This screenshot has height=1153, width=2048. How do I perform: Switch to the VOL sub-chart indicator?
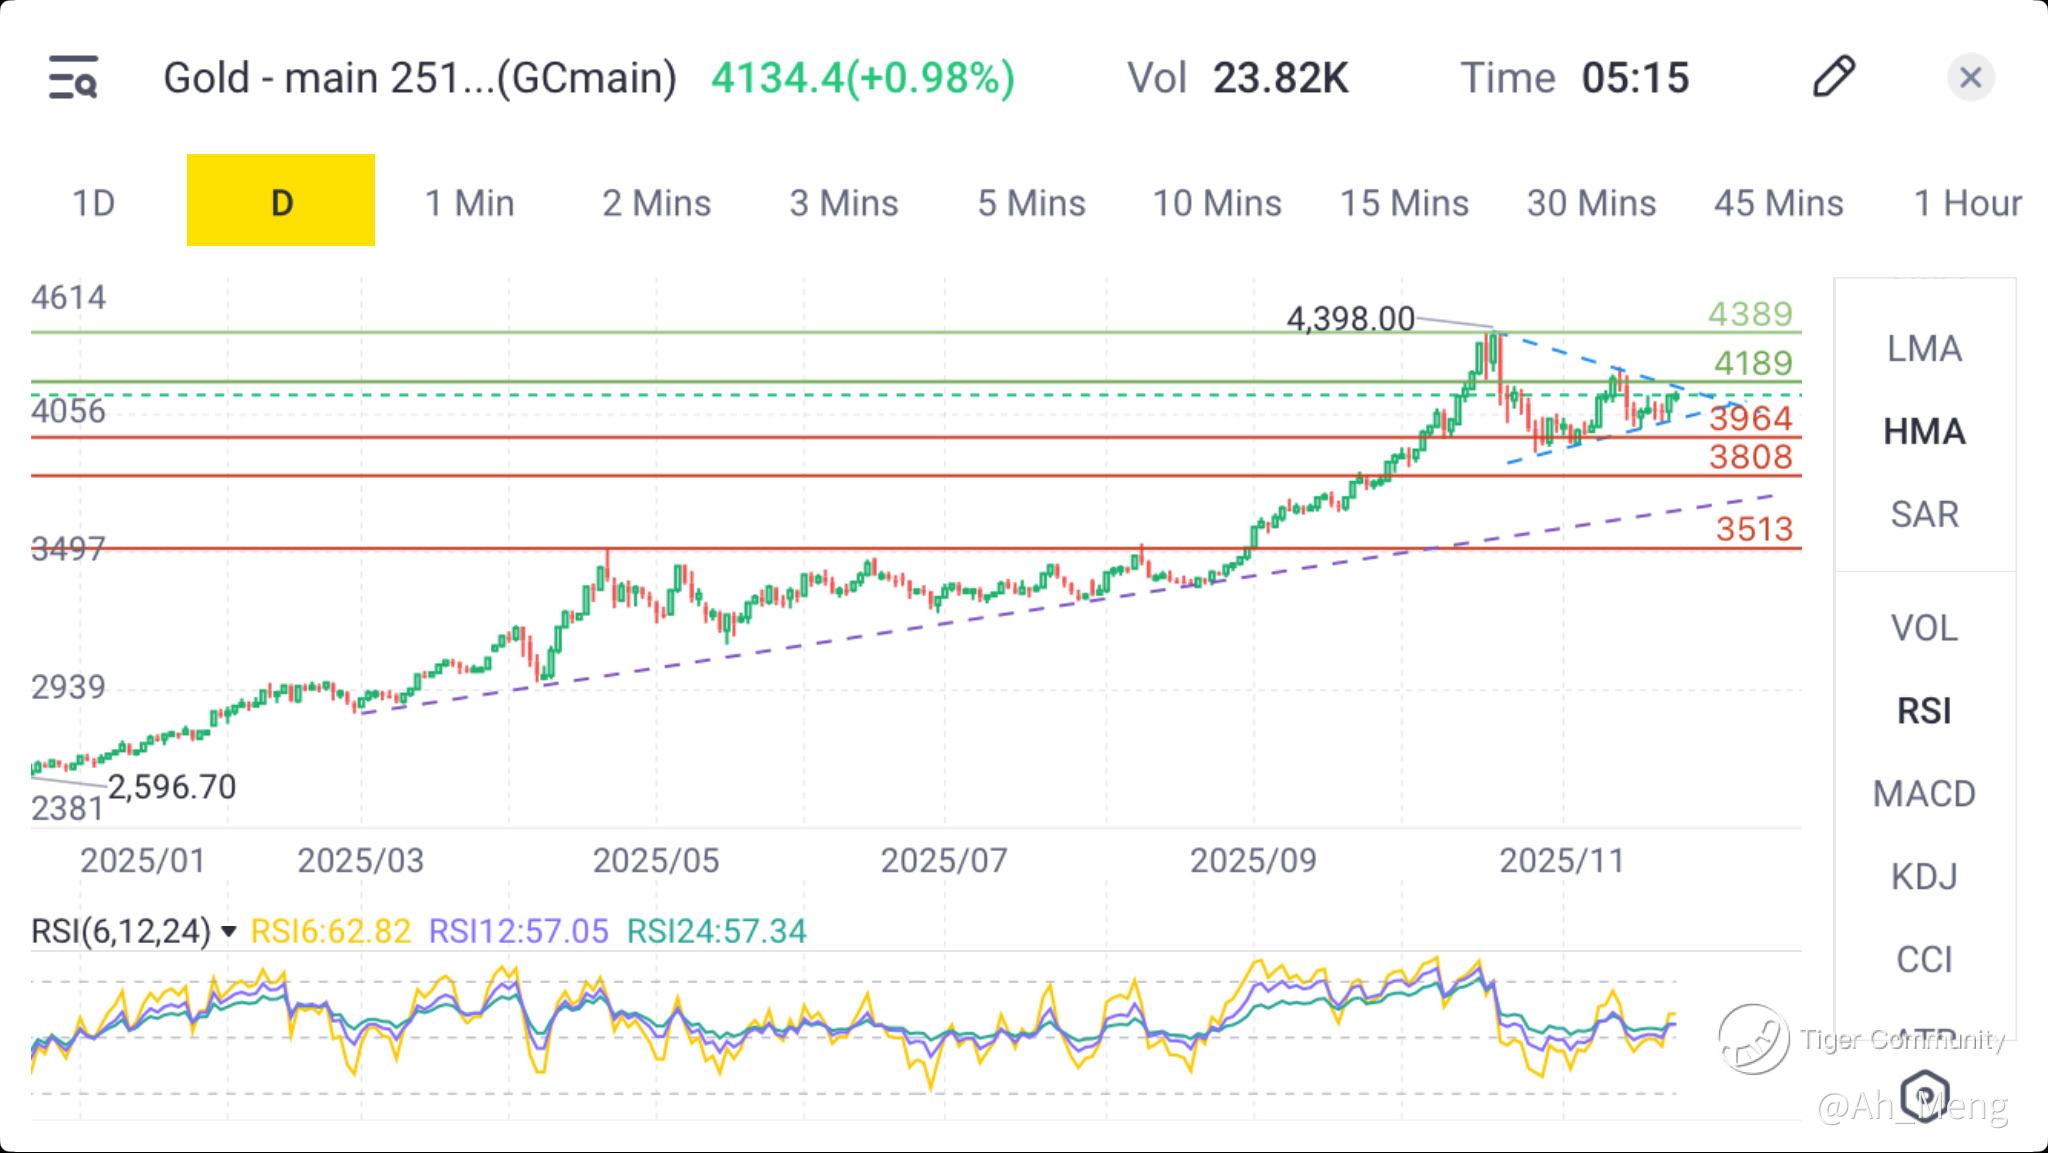1924,628
